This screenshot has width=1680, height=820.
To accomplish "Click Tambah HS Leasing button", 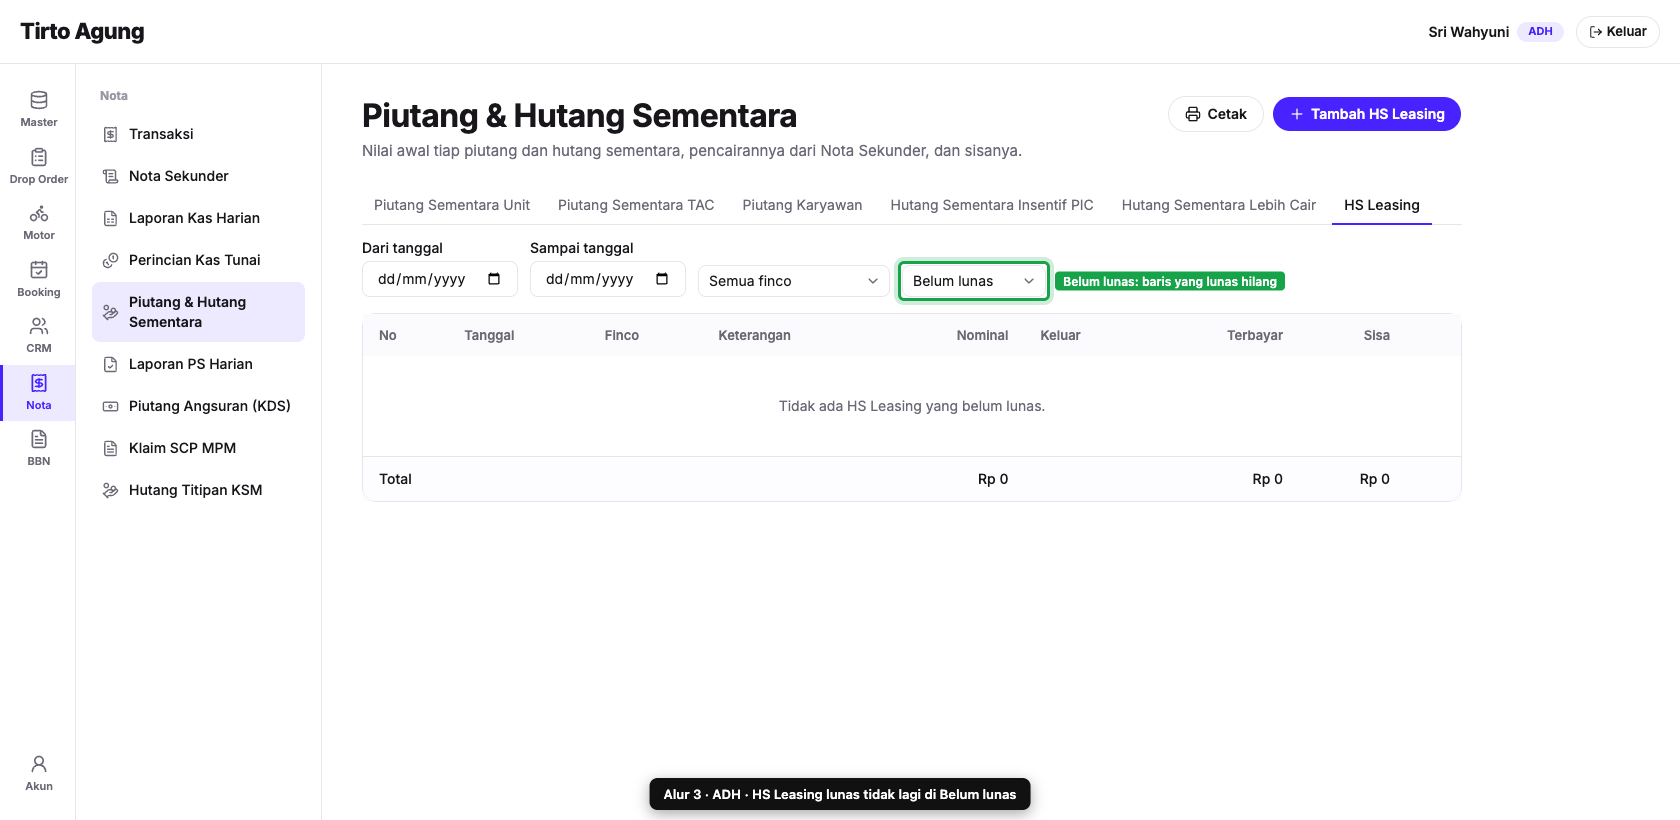I will [1367, 114].
